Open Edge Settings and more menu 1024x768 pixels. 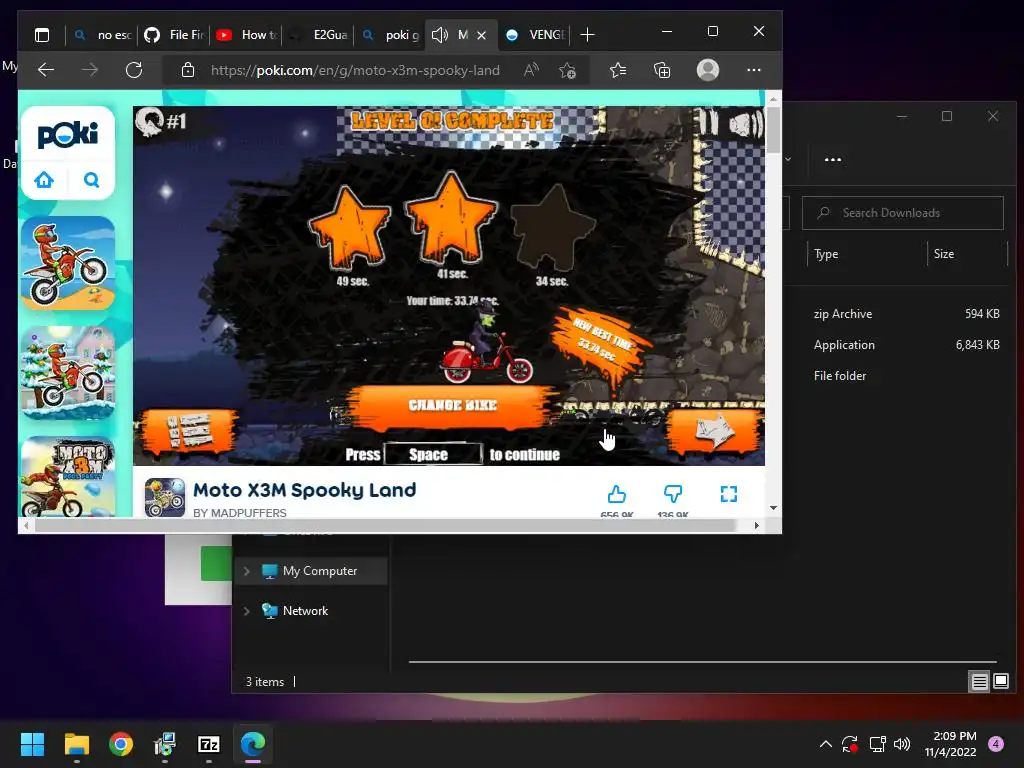tap(754, 70)
